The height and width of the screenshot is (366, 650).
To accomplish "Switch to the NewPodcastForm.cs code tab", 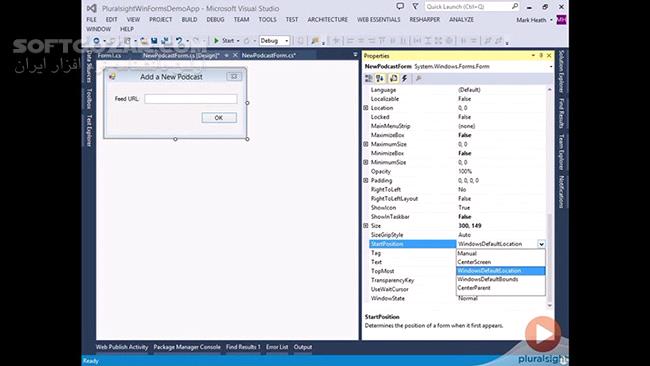I will point(269,55).
